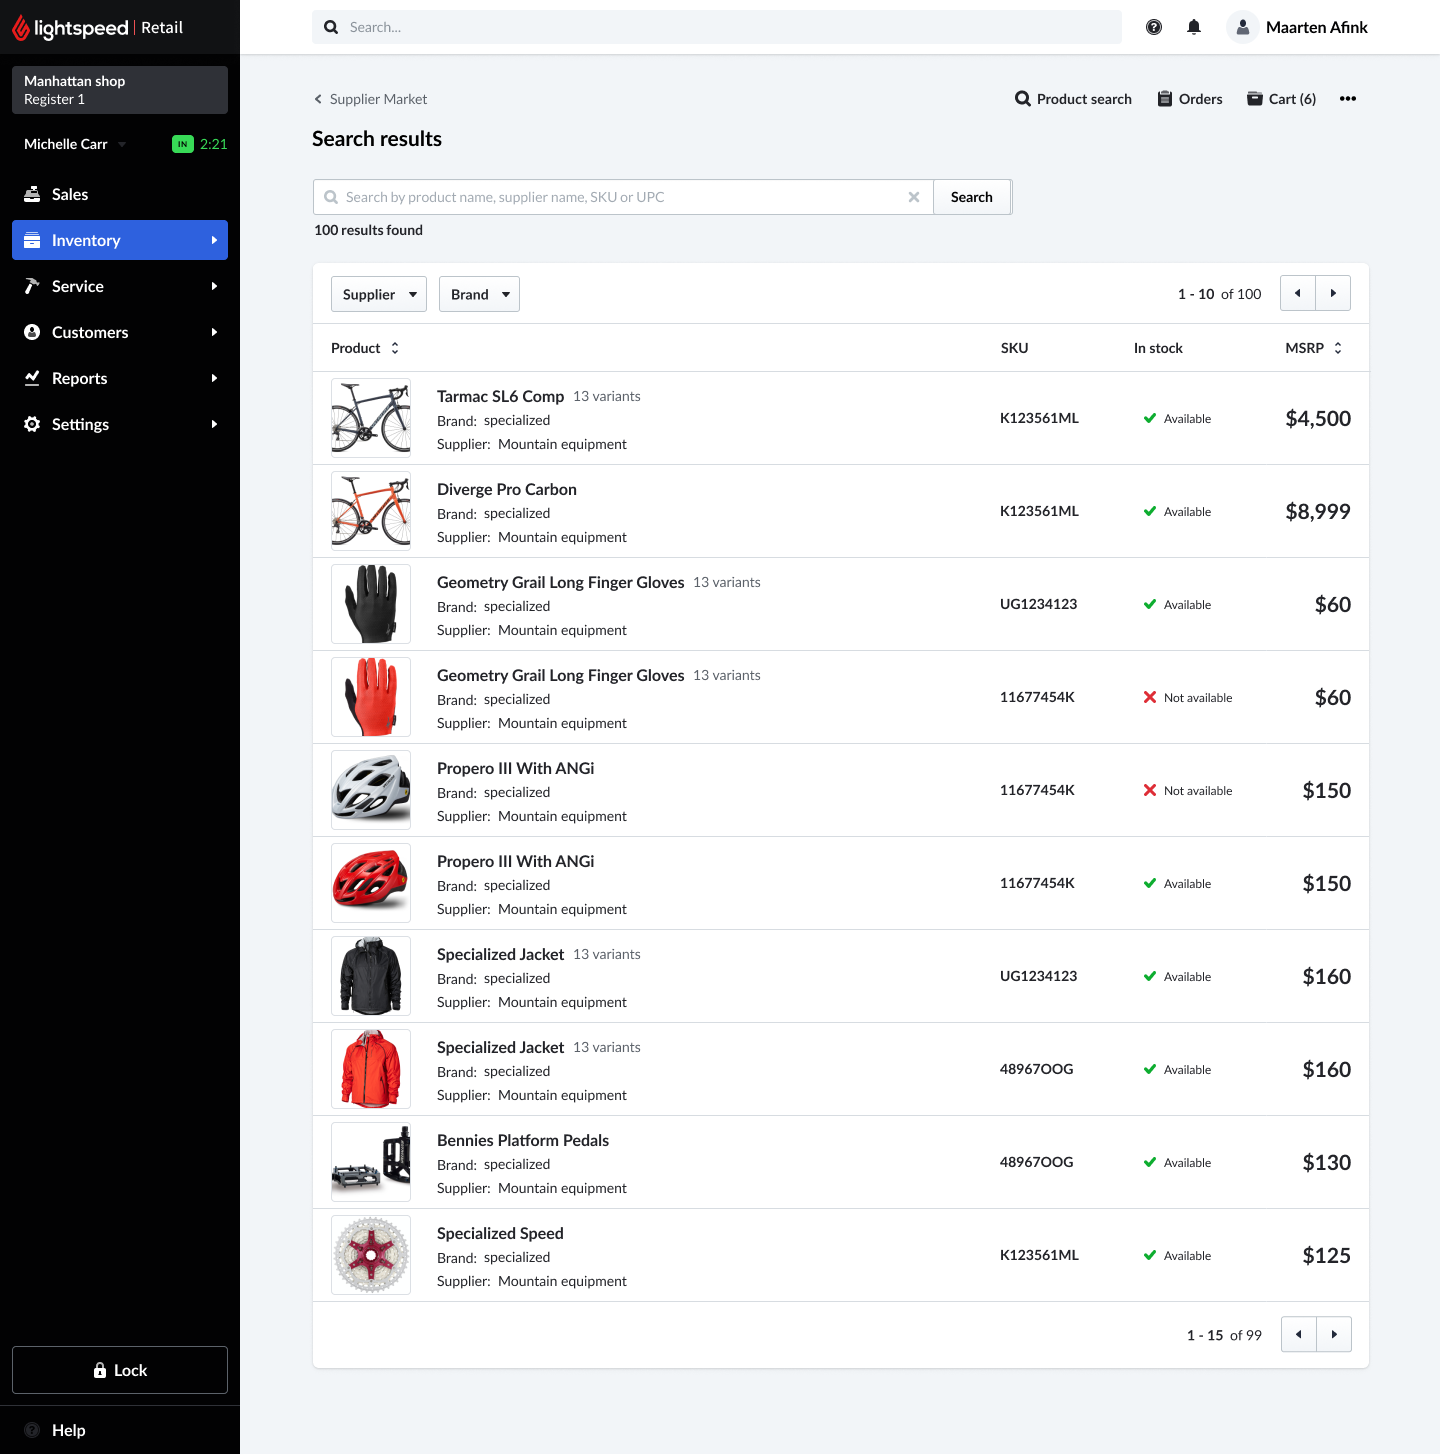Expand the Service submenu arrow
1440x1454 pixels.
pos(214,286)
